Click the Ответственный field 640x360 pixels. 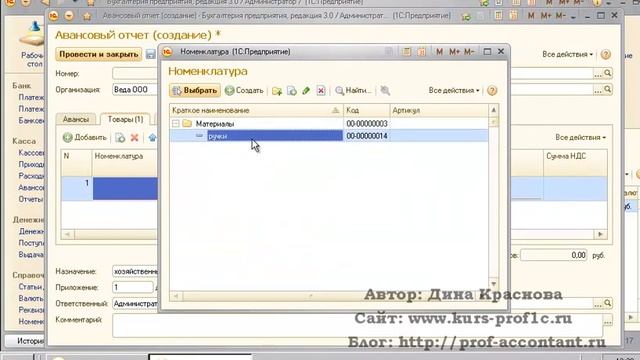coord(135,304)
